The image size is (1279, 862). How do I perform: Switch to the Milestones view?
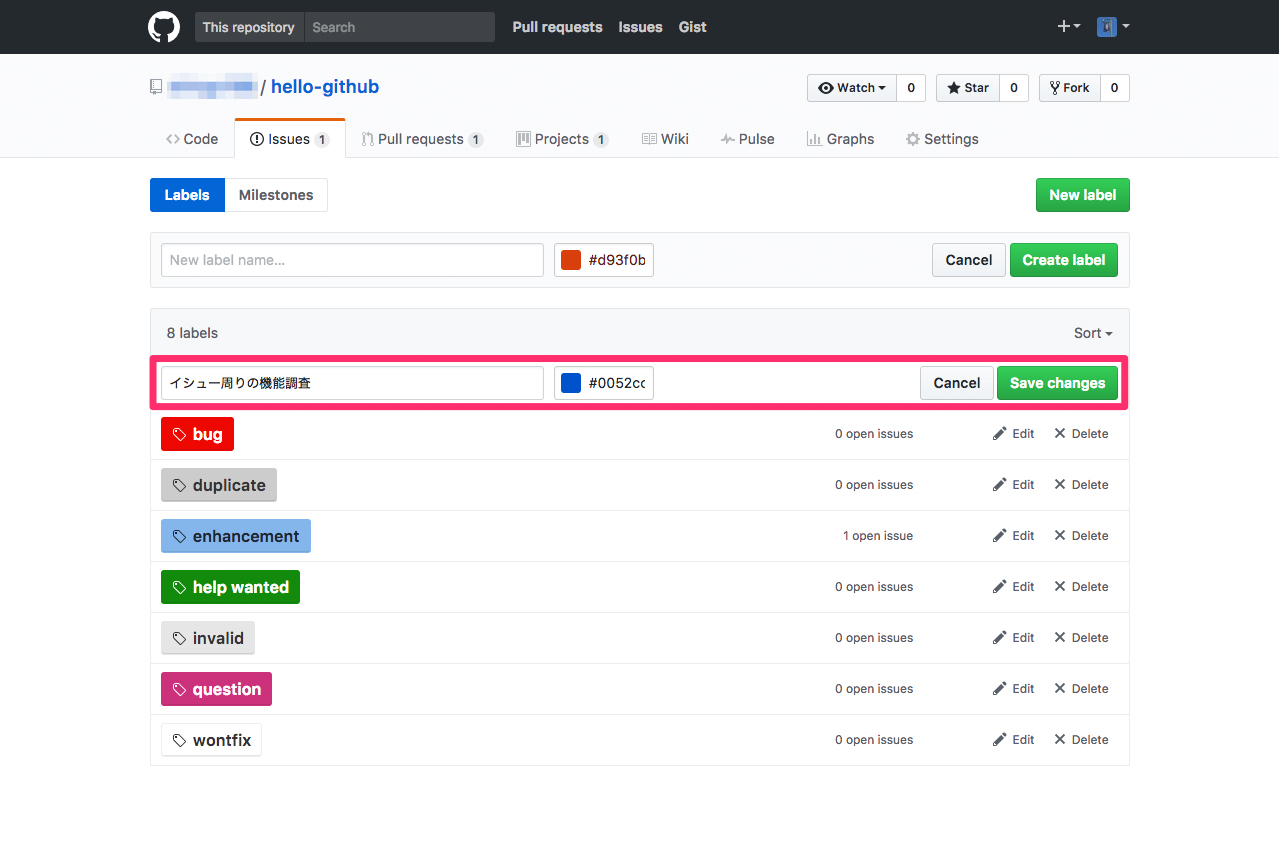[x=276, y=195]
